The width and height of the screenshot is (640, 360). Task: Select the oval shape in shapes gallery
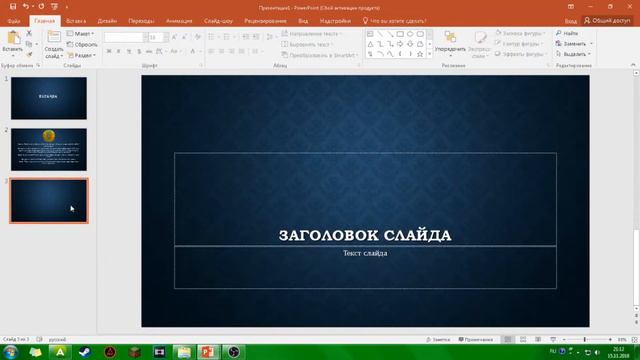tap(410, 34)
